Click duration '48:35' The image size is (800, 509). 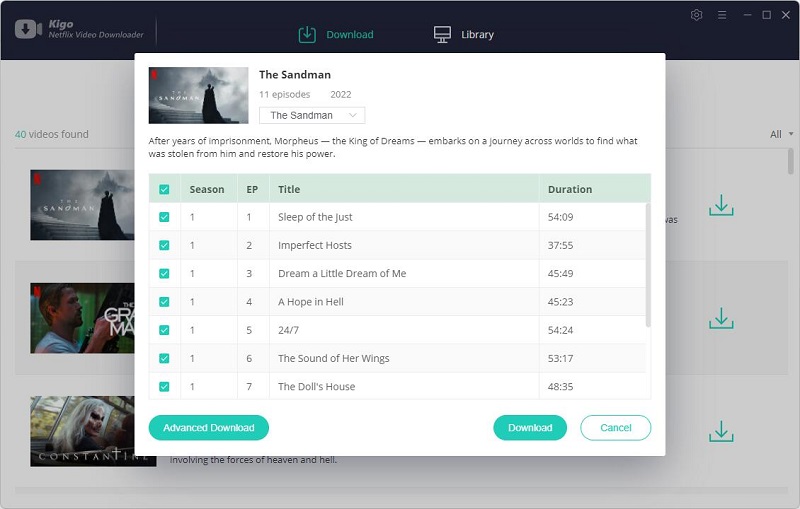coord(560,387)
